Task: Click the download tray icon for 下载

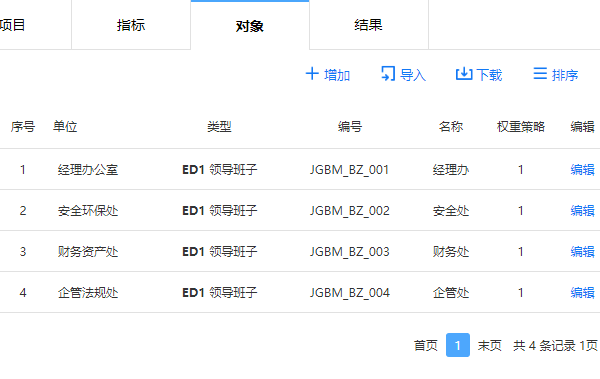Action: tap(464, 74)
